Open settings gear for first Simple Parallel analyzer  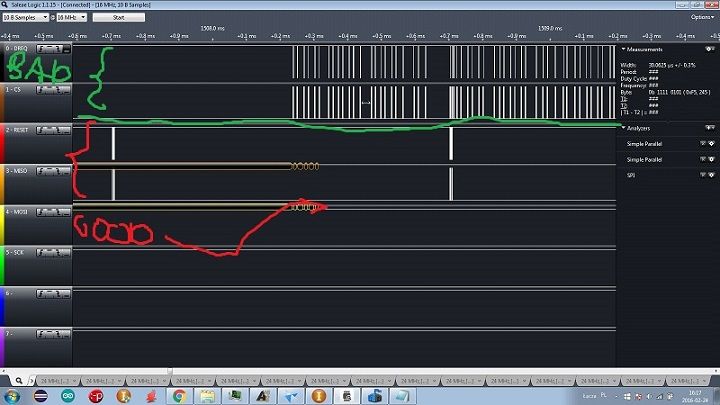[x=712, y=144]
